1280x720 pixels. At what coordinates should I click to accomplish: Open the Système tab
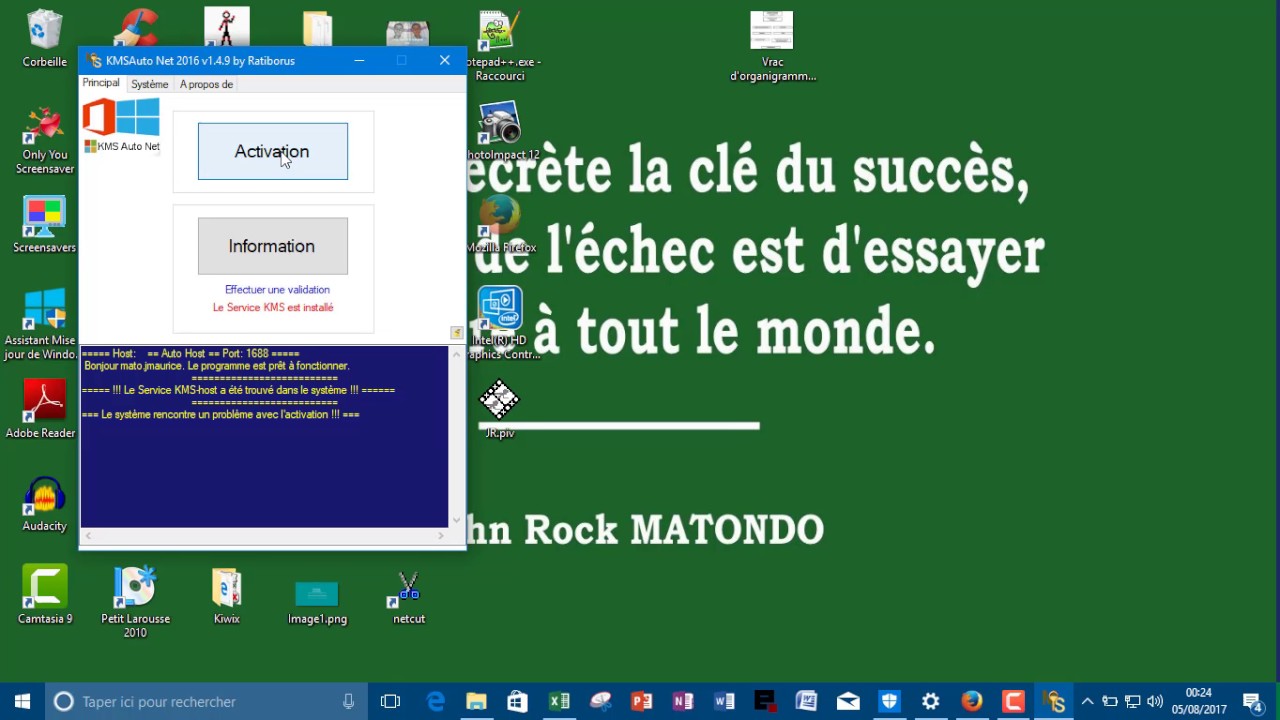(149, 84)
